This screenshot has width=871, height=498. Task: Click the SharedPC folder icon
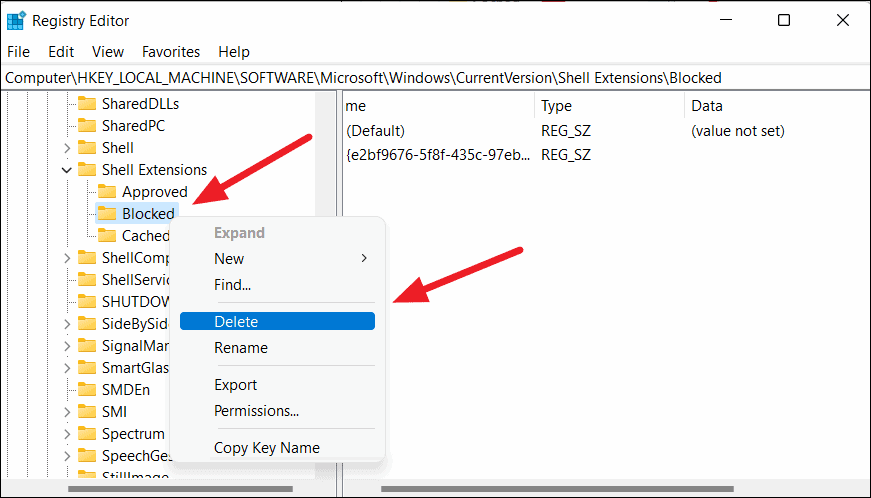(x=87, y=125)
